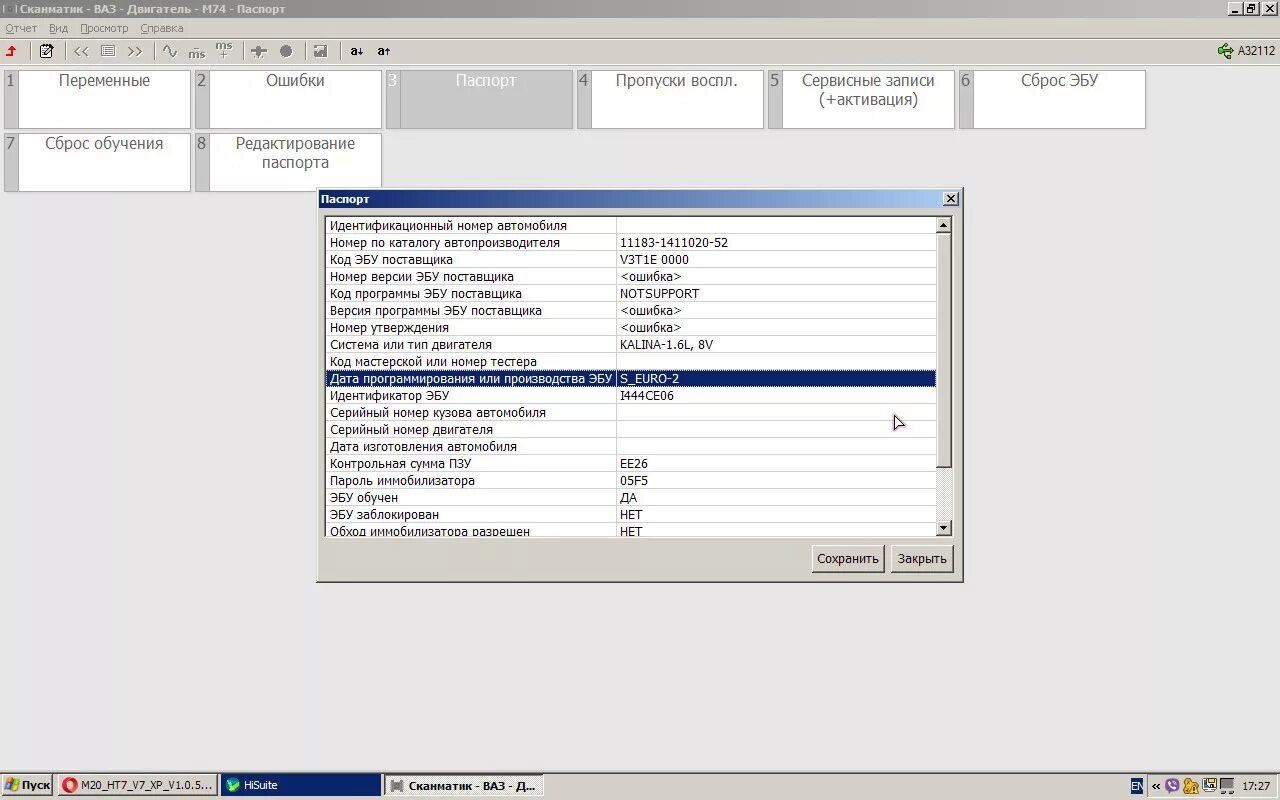Screen dimensions: 1280x800
Task: Select row Контрольная сумма ПЗУ
Action: point(631,464)
